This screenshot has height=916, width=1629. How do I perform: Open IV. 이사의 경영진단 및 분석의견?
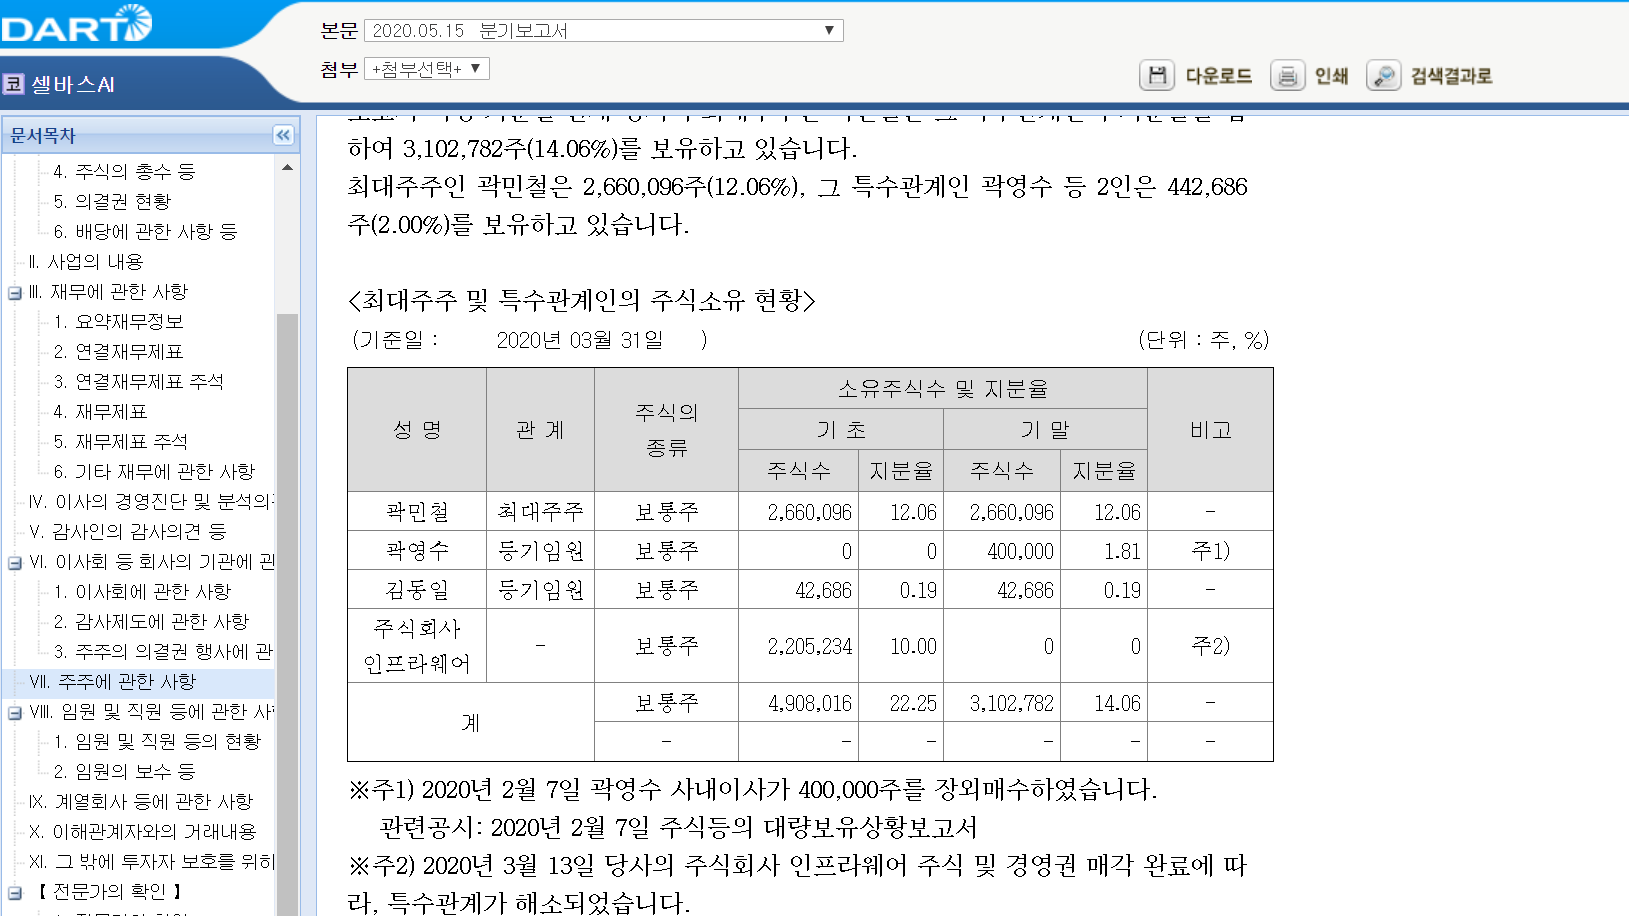pos(151,502)
